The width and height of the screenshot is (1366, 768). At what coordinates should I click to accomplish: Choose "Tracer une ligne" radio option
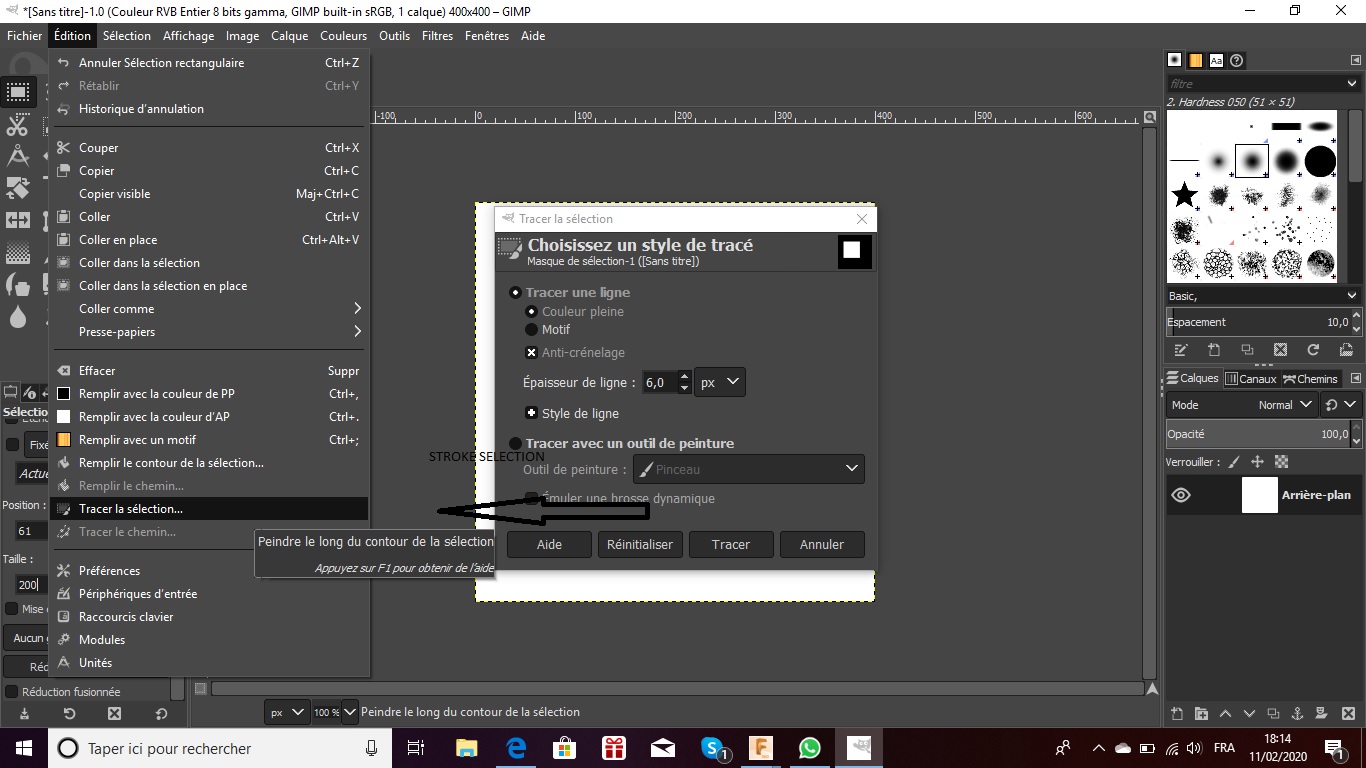(x=515, y=293)
